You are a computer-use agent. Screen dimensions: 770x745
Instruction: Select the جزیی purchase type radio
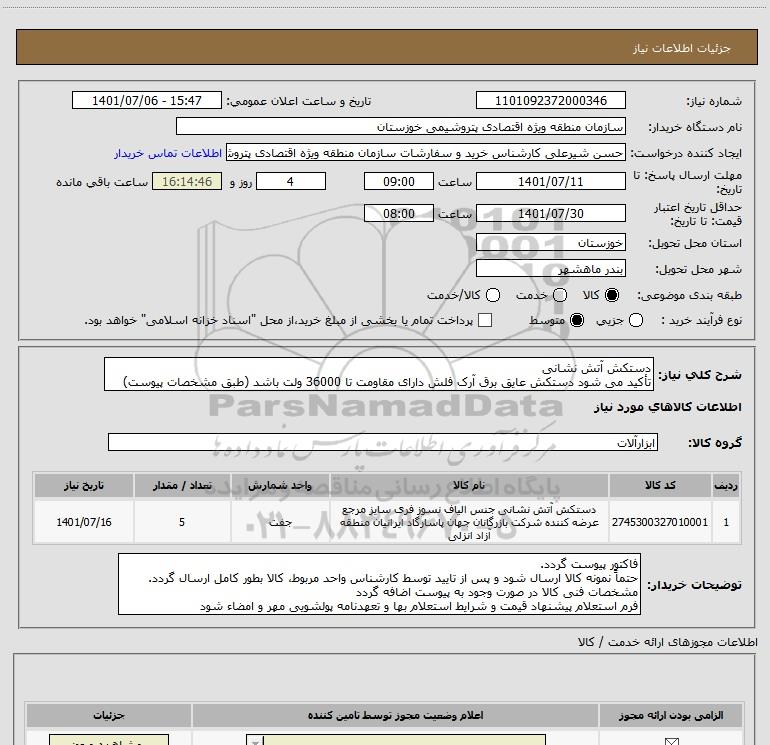pyautogui.click(x=636, y=320)
